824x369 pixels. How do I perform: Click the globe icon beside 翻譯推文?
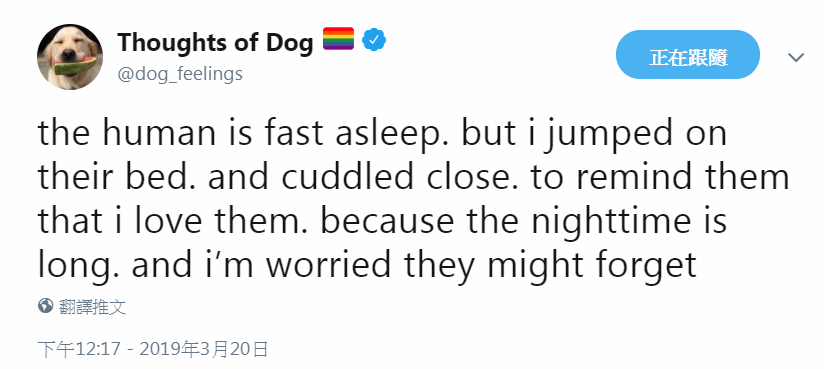click(x=46, y=305)
